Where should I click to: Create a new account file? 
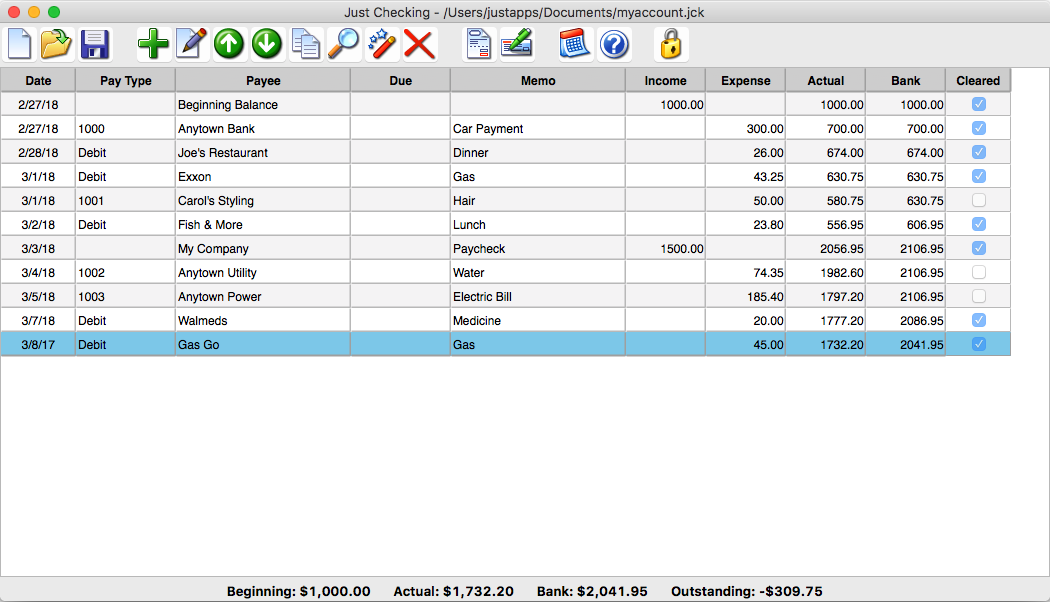pyautogui.click(x=19, y=44)
